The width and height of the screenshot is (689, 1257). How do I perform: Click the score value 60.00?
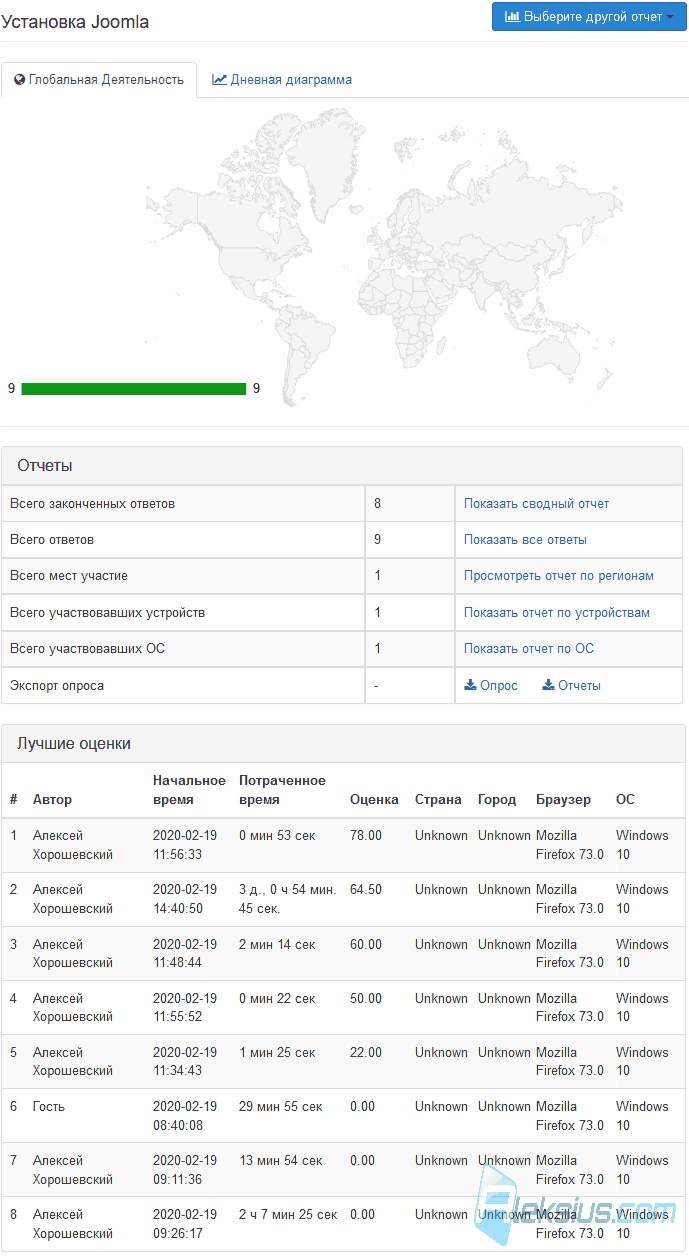tap(366, 944)
